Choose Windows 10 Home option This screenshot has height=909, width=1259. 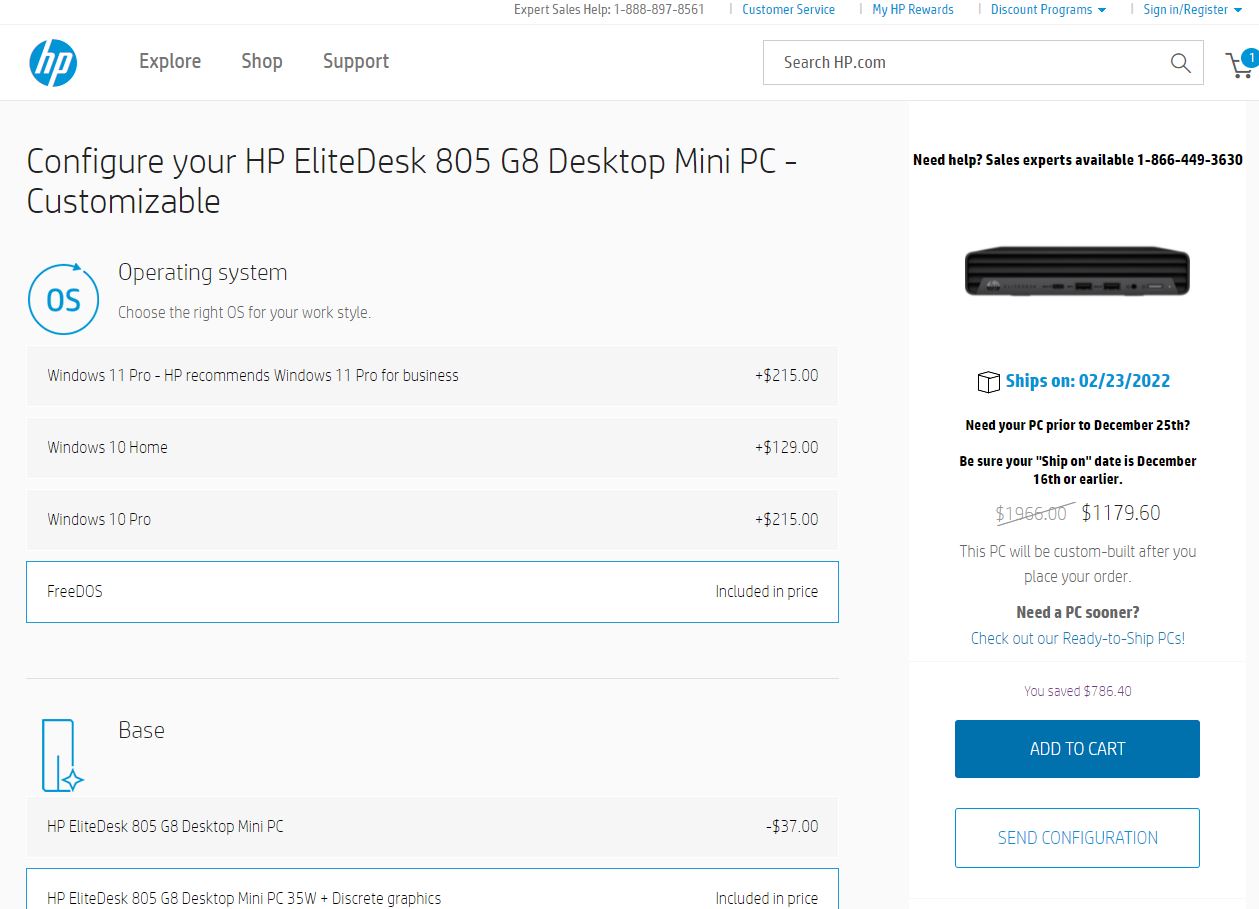point(432,448)
